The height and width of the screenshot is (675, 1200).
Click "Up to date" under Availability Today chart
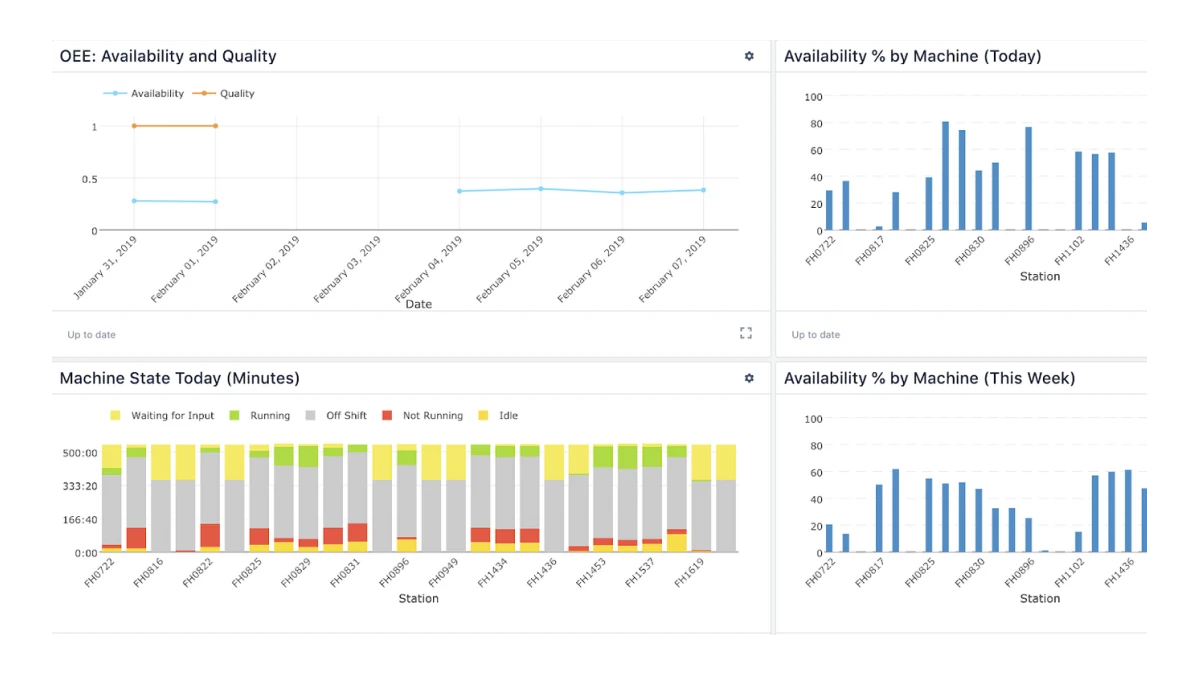pyautogui.click(x=815, y=335)
